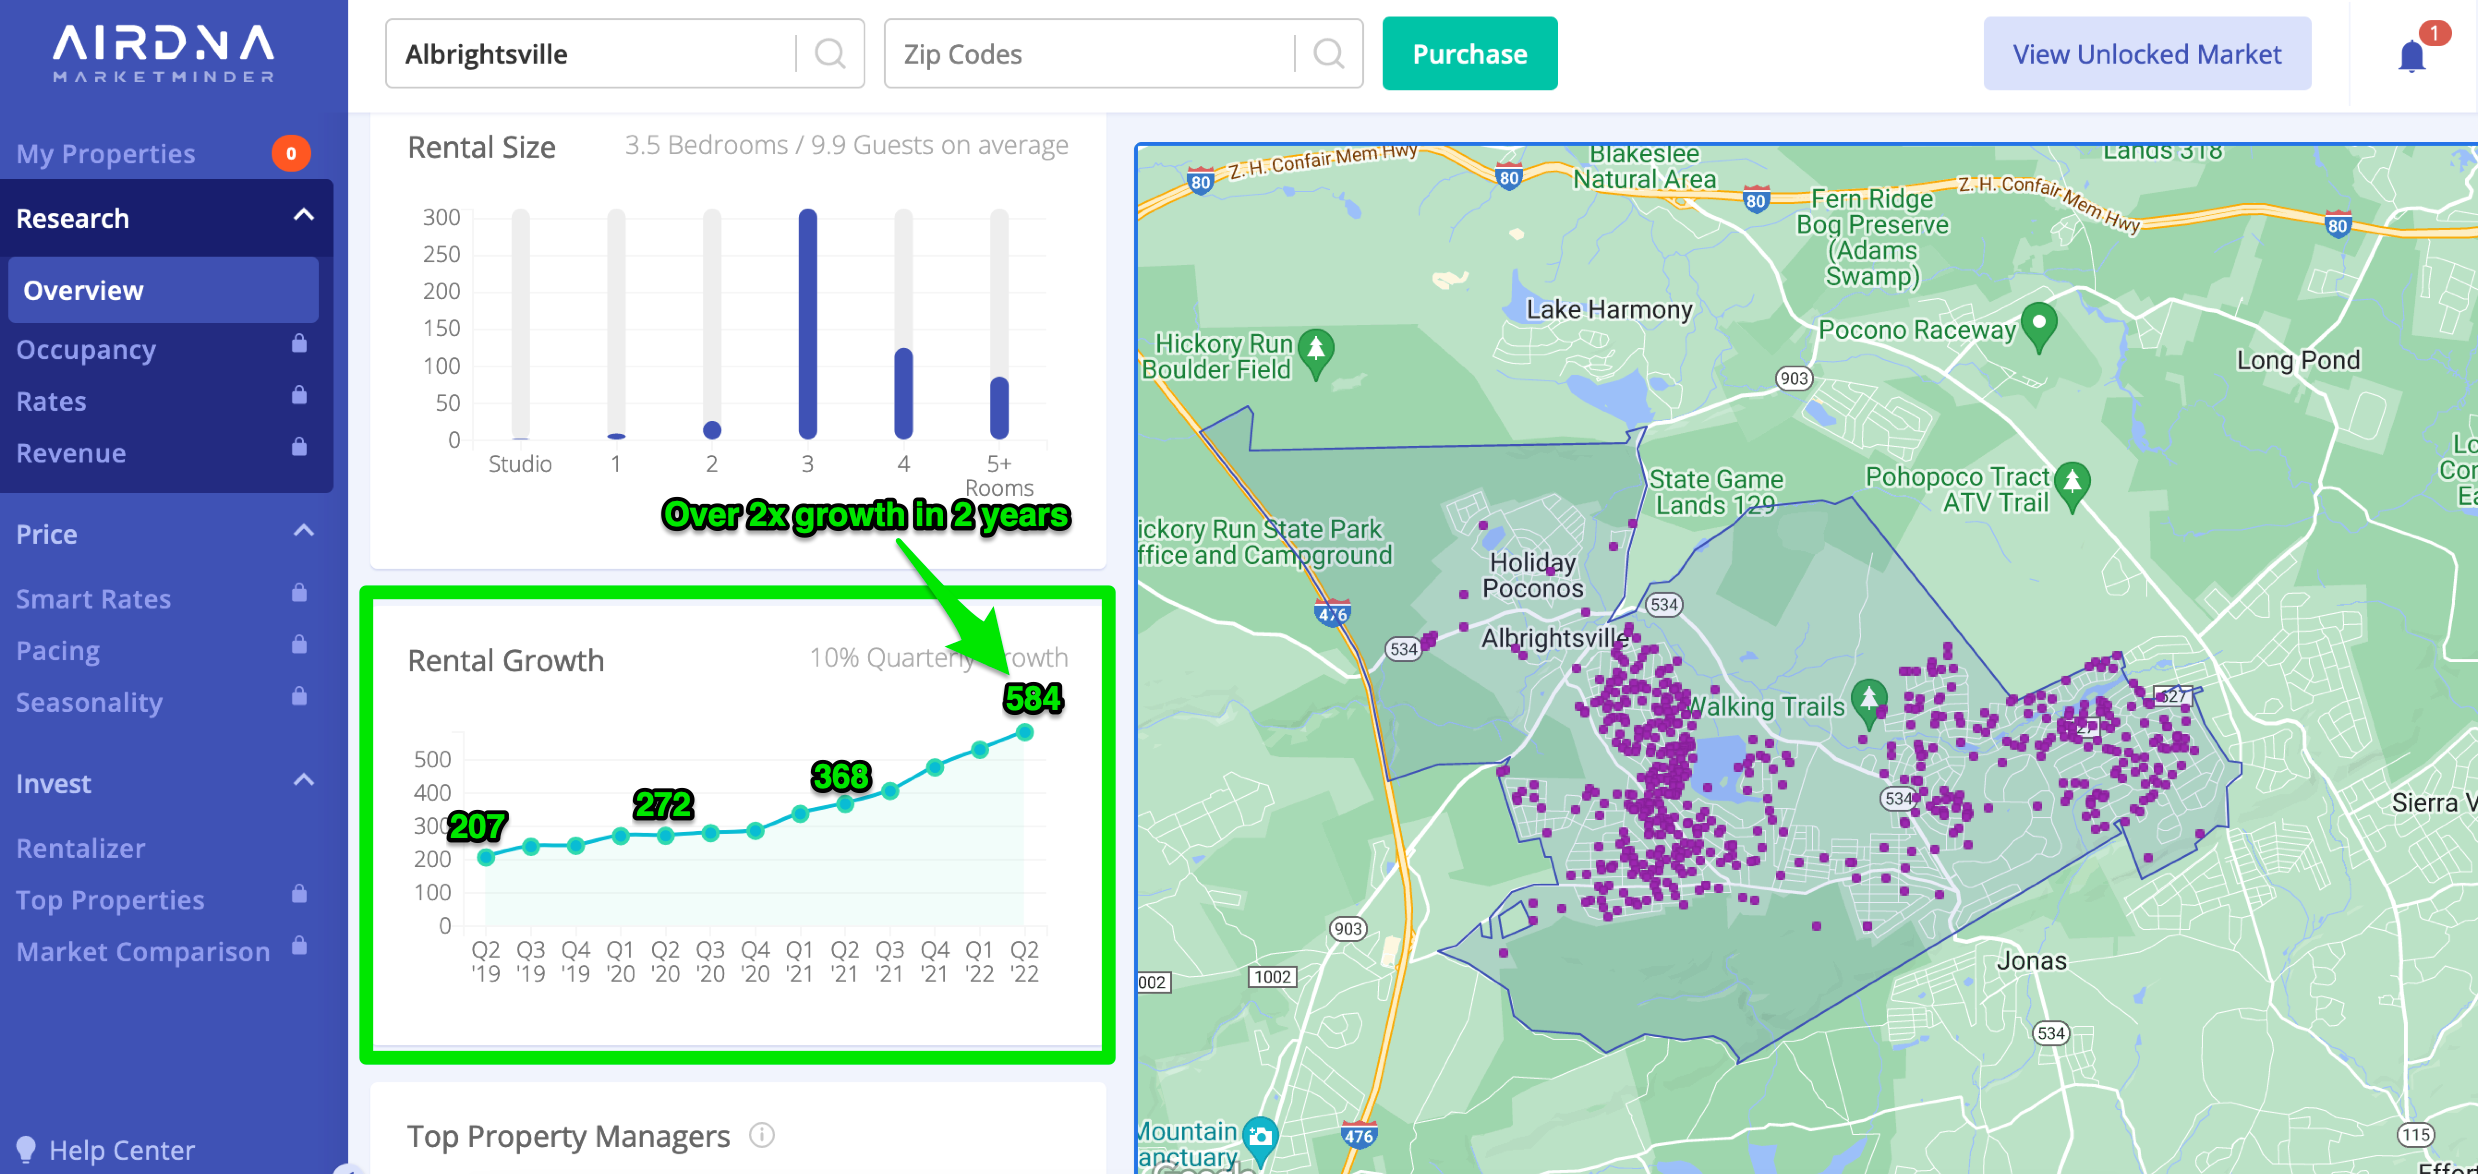Click the Hickory Run Boulder Field park marker
This screenshot has height=1174, width=2478.
[x=1316, y=351]
